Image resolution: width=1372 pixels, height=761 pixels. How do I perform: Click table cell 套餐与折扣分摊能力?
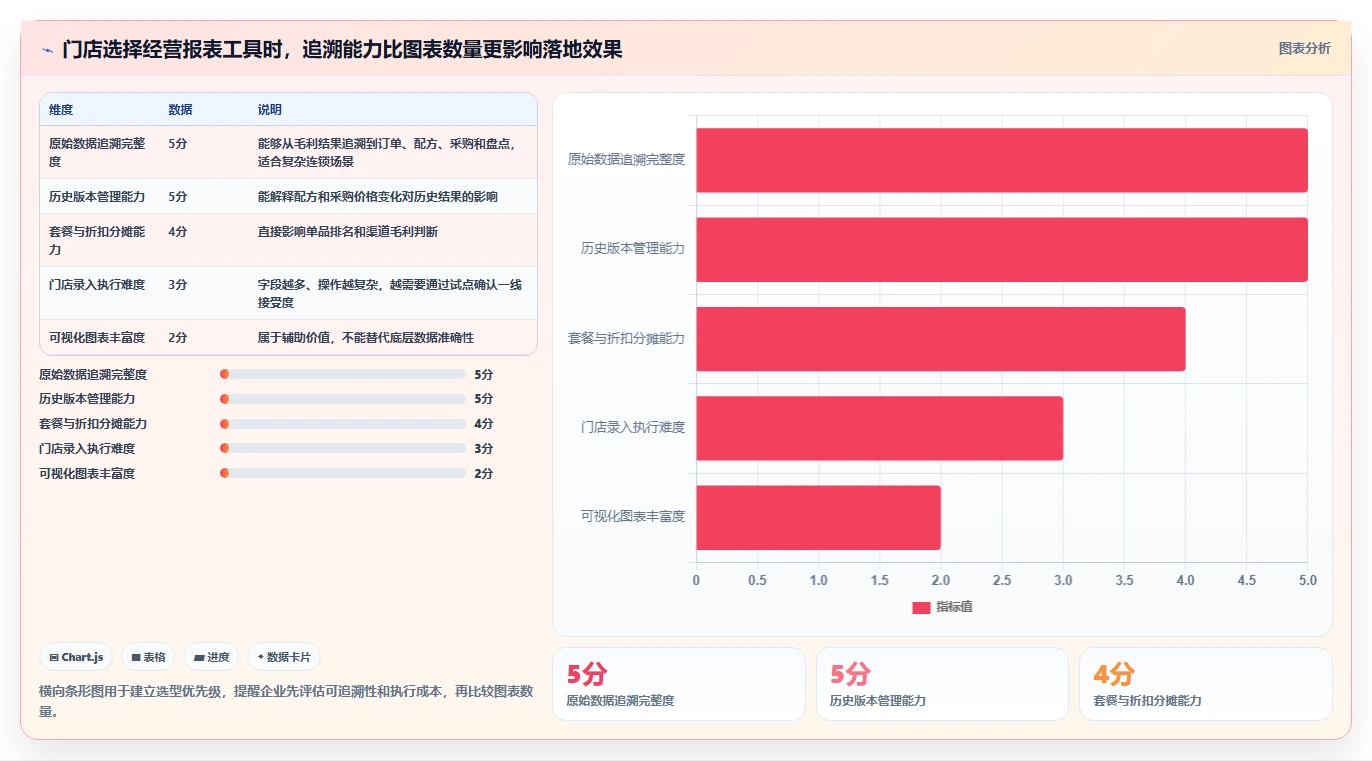(x=97, y=240)
